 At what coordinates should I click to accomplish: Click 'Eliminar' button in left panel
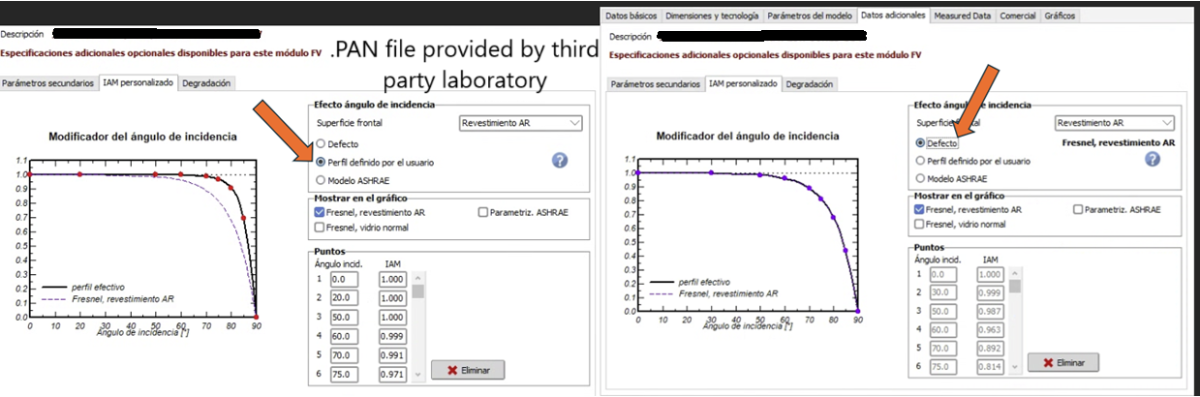tap(467, 370)
